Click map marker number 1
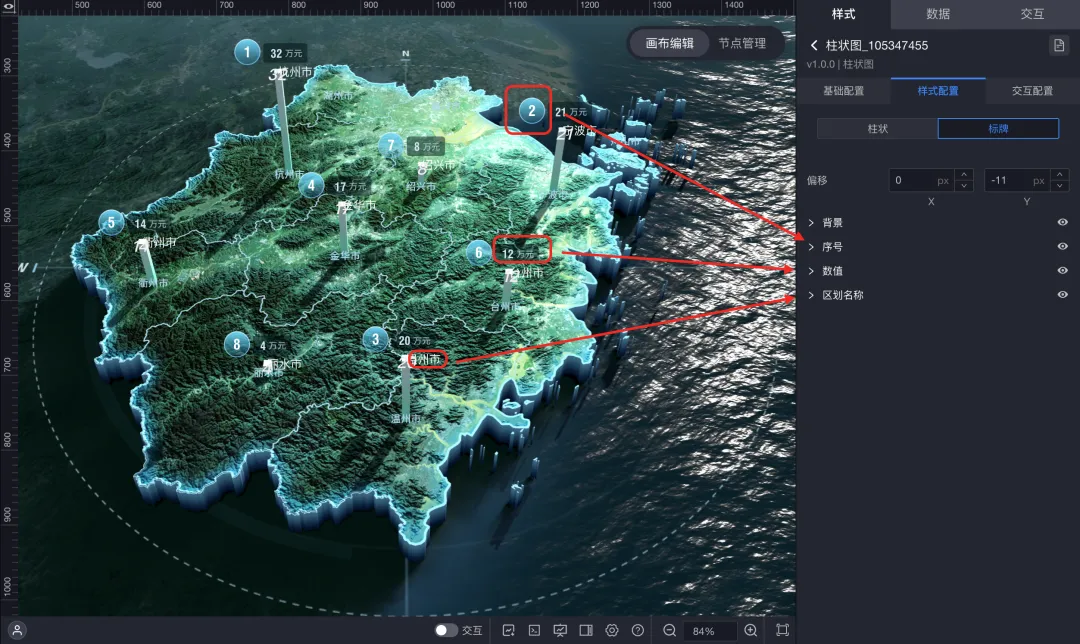 247,52
